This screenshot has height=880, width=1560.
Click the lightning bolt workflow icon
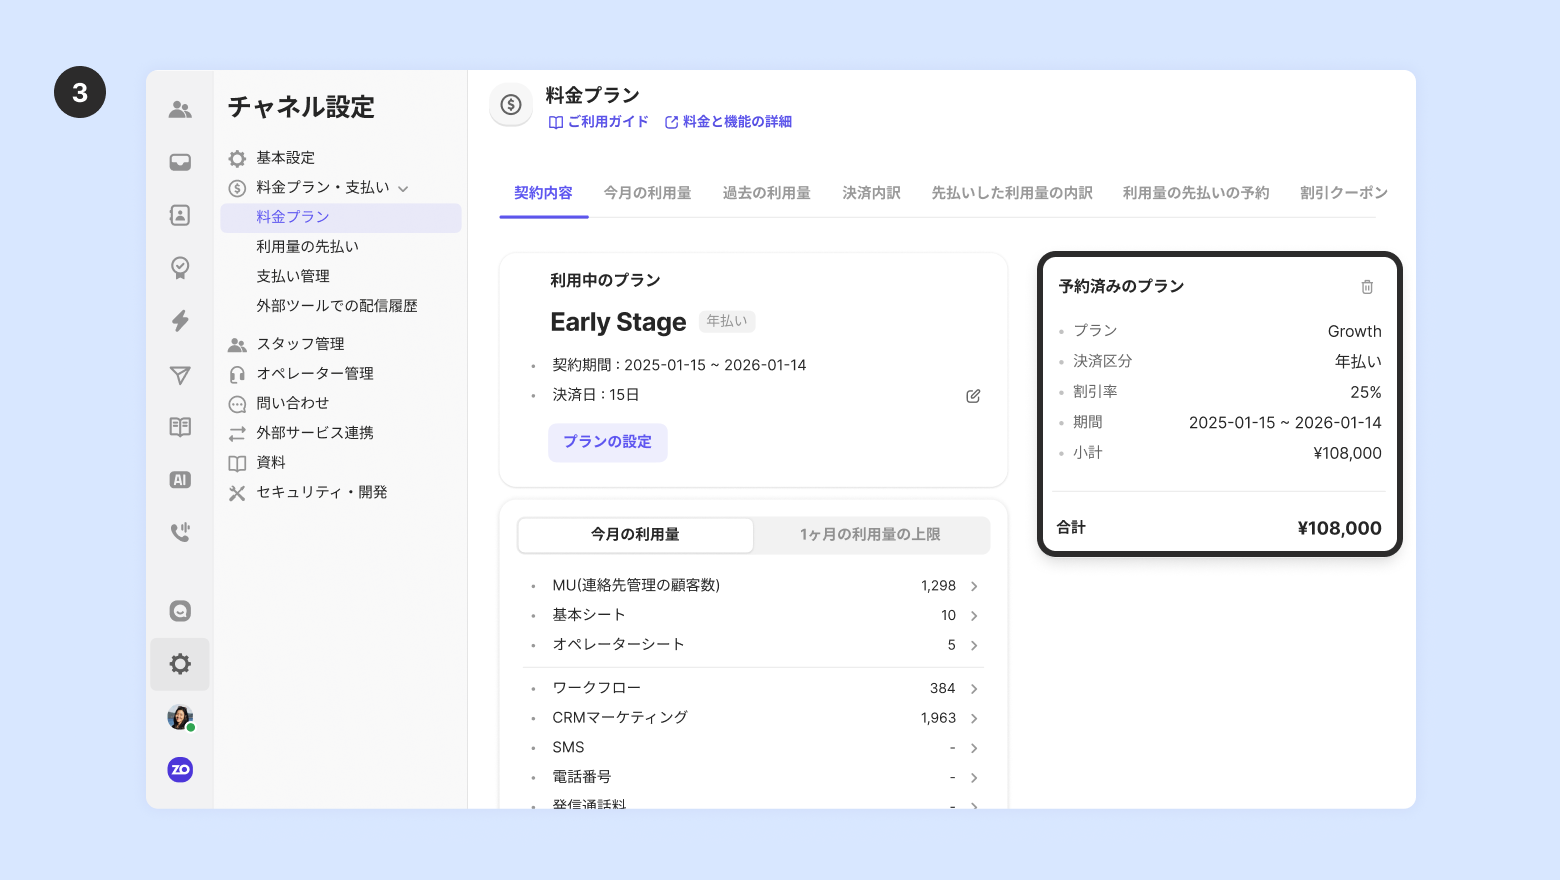pos(180,321)
